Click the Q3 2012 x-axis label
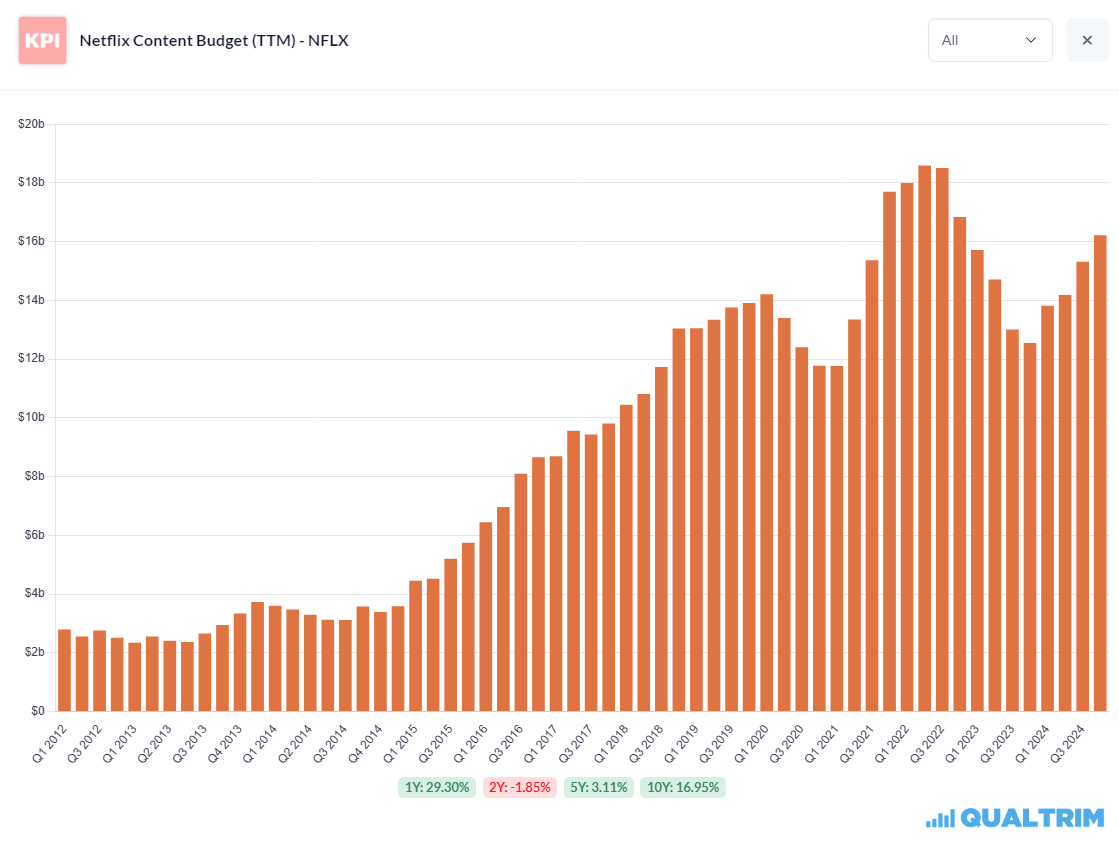Viewport: 1119px width, 848px height. [84, 744]
